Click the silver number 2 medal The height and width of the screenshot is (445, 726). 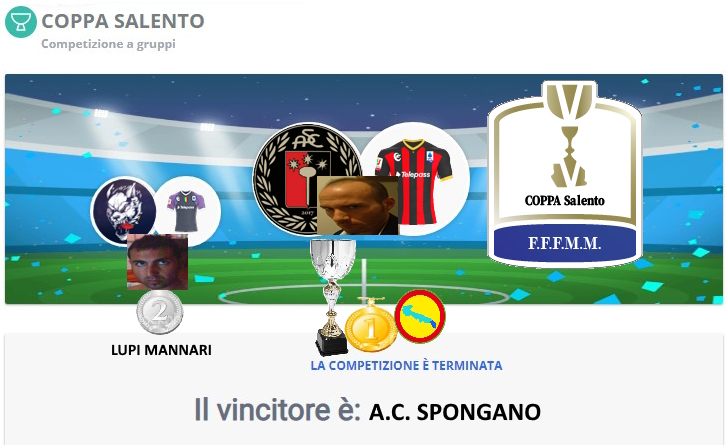coord(160,312)
